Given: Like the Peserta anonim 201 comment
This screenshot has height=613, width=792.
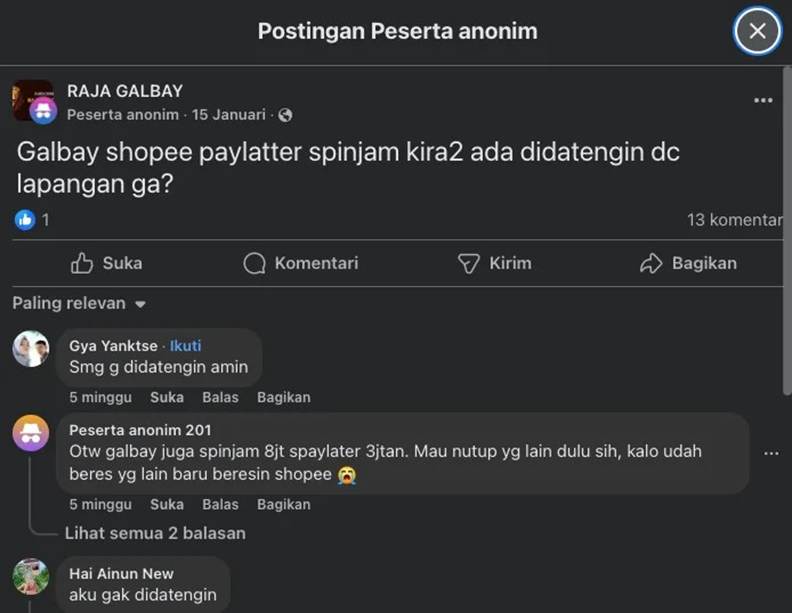Looking at the screenshot, I should [166, 504].
